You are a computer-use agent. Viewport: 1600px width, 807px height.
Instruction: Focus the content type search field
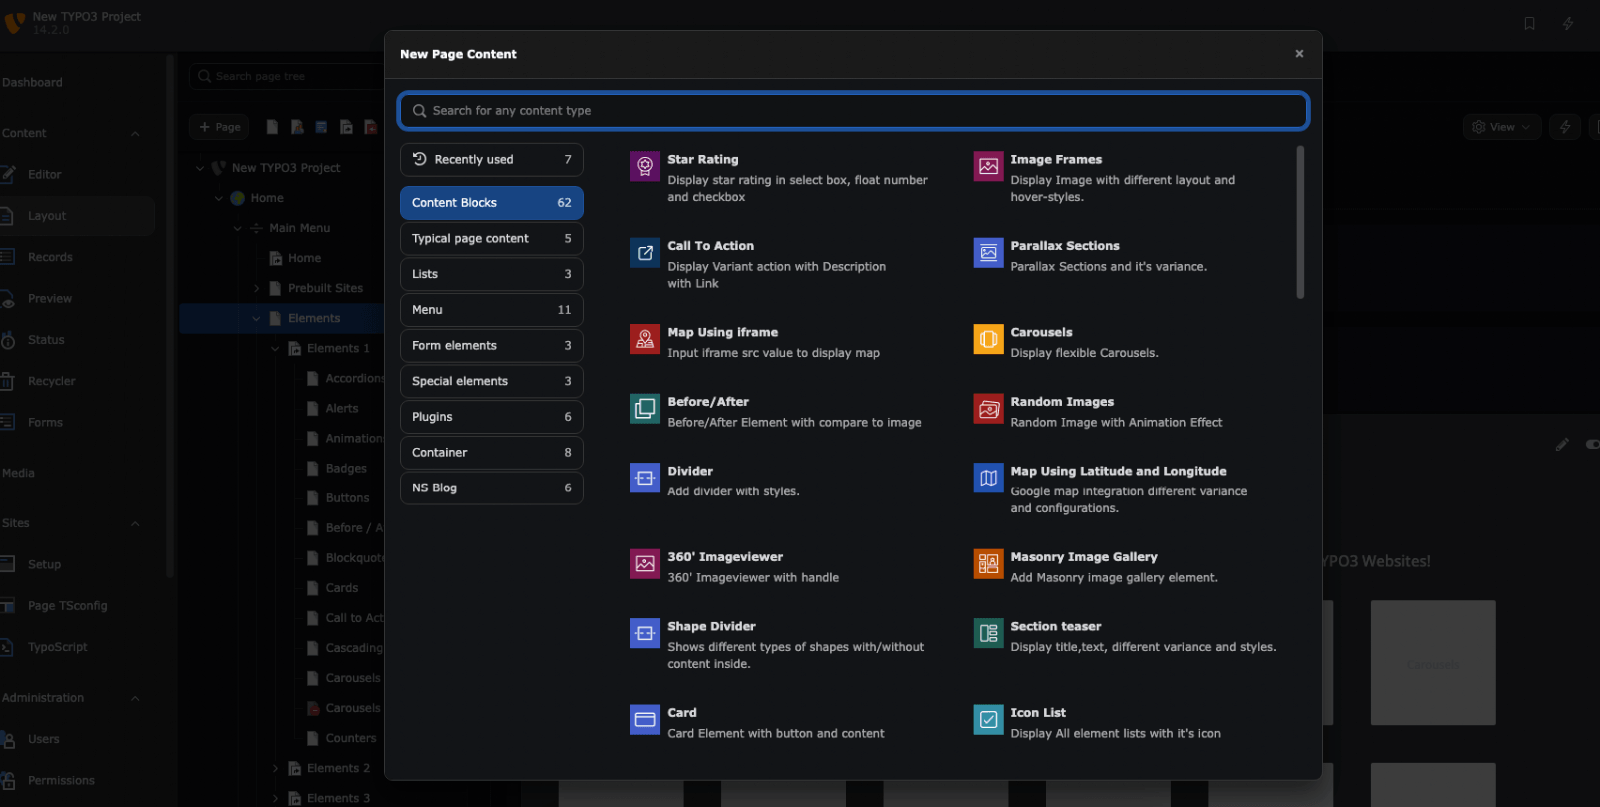tap(854, 111)
